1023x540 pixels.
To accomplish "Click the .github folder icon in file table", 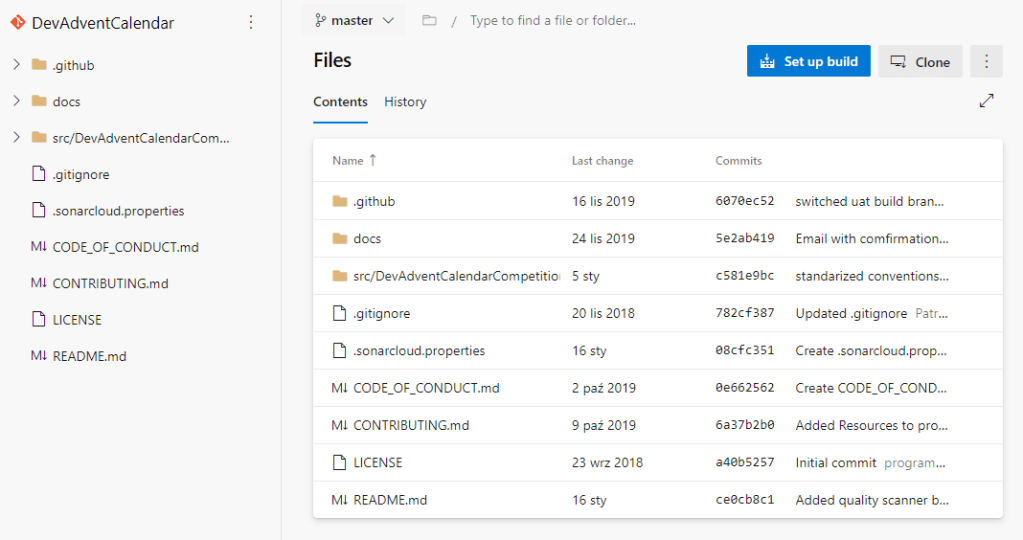I will point(339,202).
